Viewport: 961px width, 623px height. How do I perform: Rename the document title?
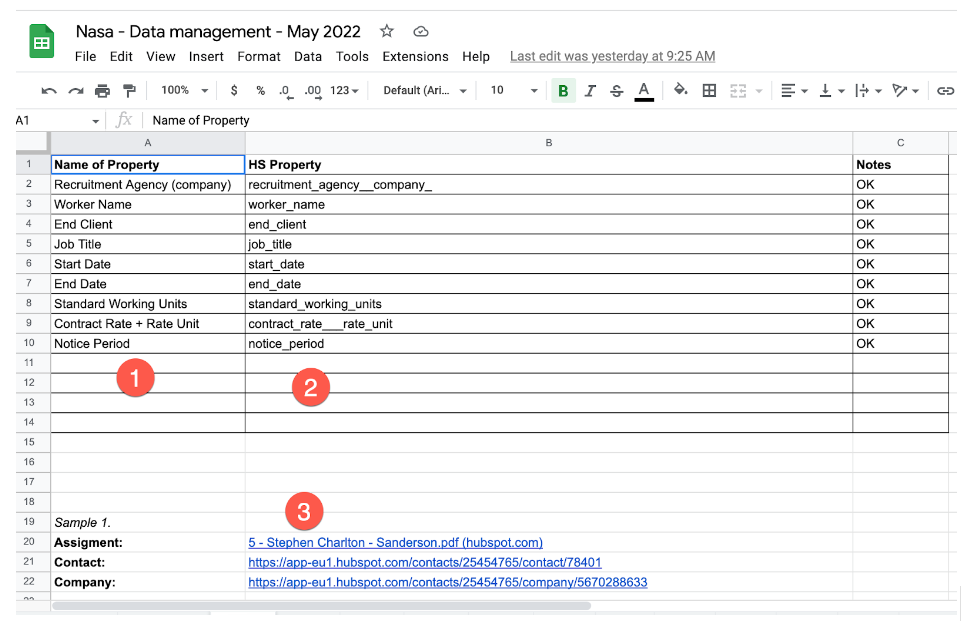218,31
